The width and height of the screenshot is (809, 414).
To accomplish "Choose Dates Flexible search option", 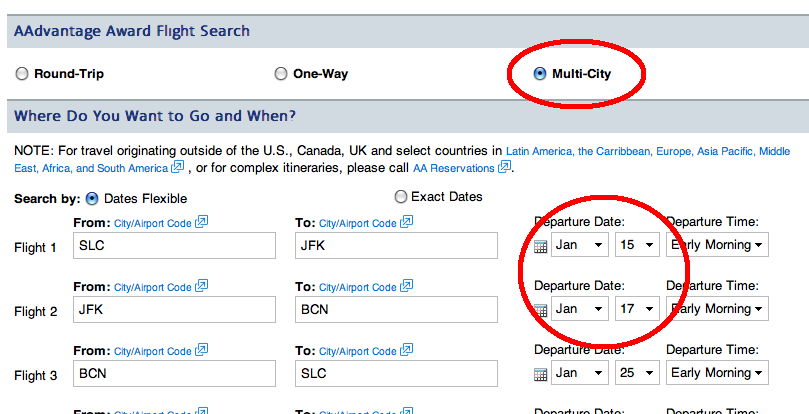I will (x=91, y=198).
